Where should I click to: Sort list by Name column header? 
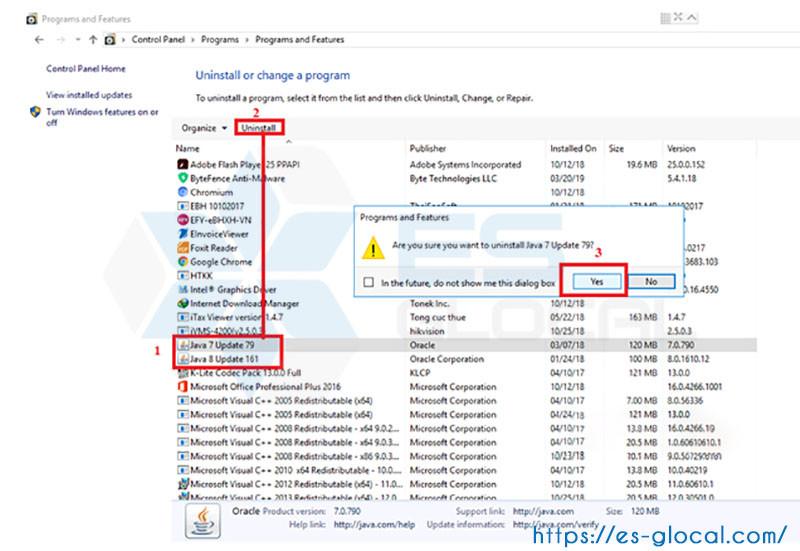[x=187, y=148]
